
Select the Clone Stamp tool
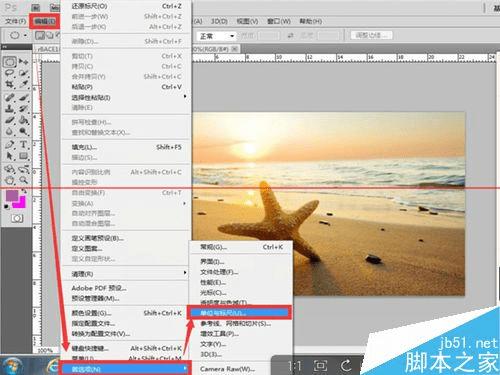coord(10,108)
